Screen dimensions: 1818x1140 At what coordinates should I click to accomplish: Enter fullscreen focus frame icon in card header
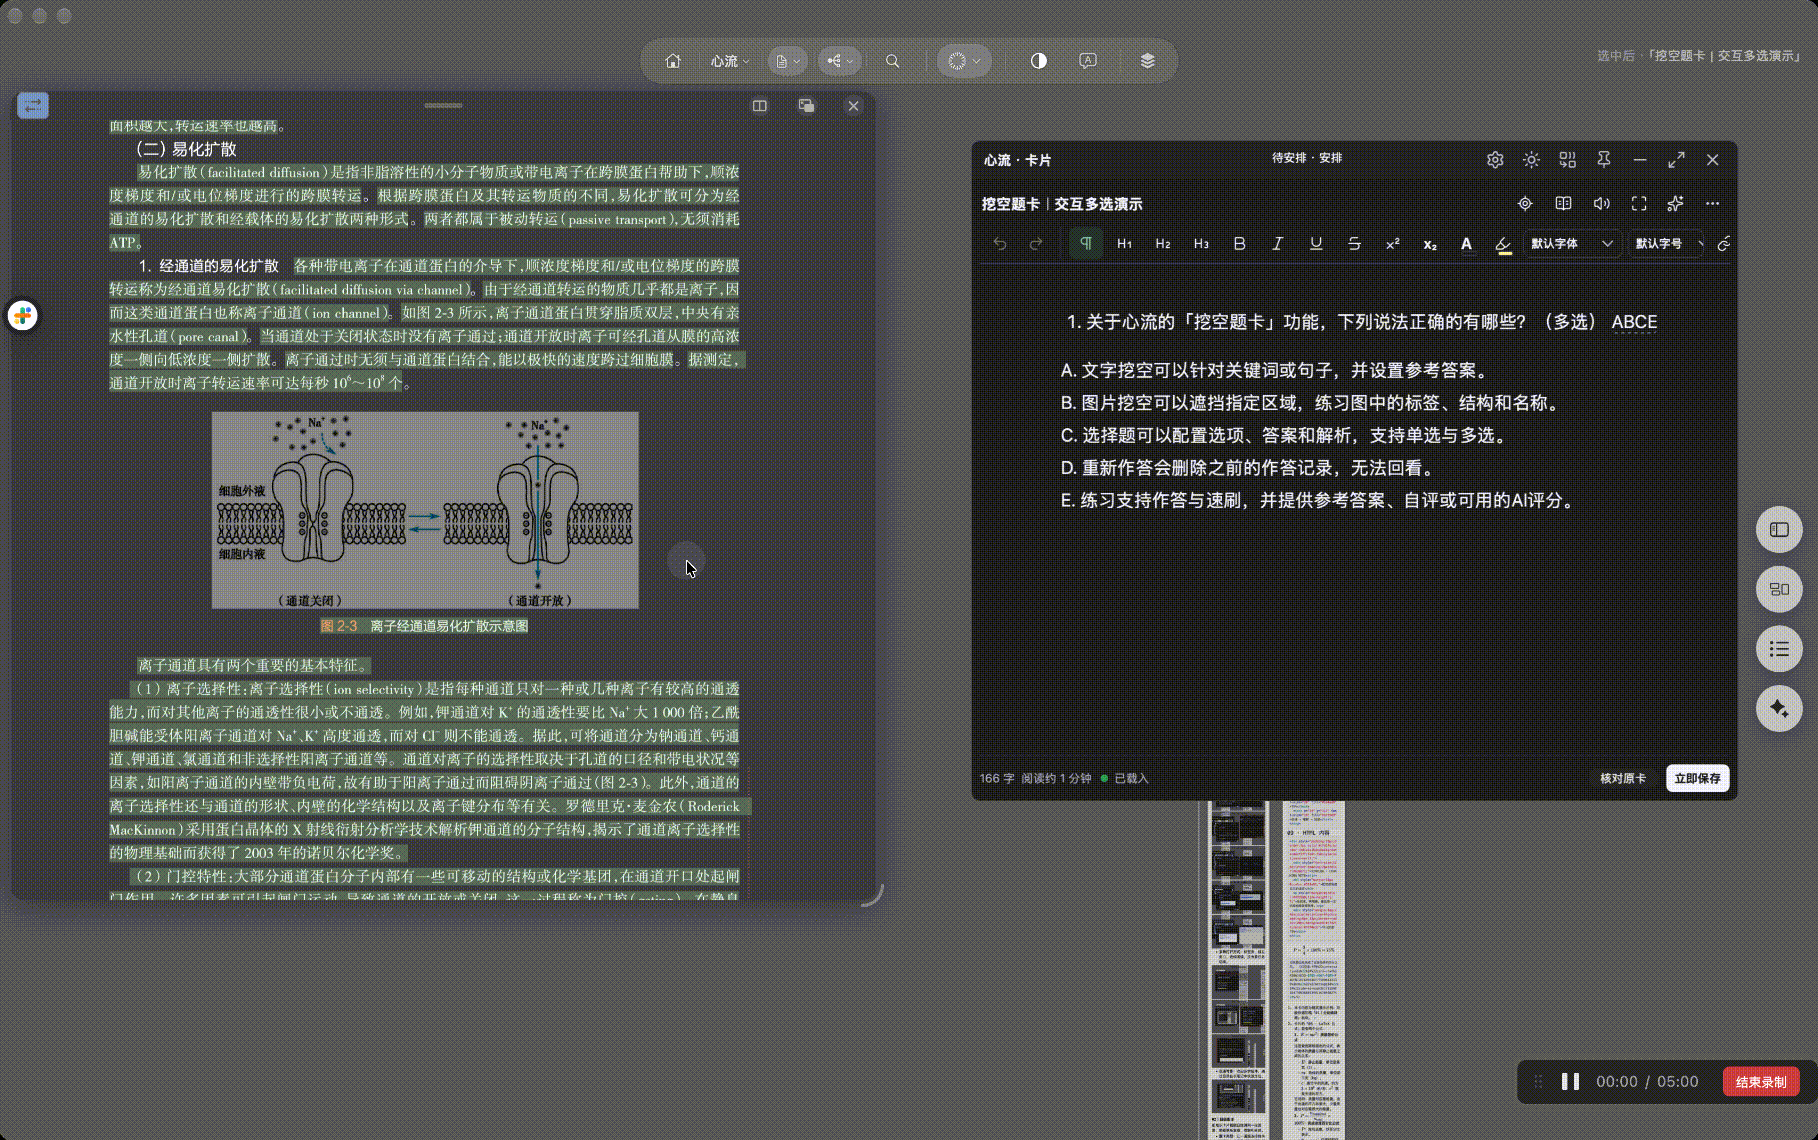pos(1639,204)
